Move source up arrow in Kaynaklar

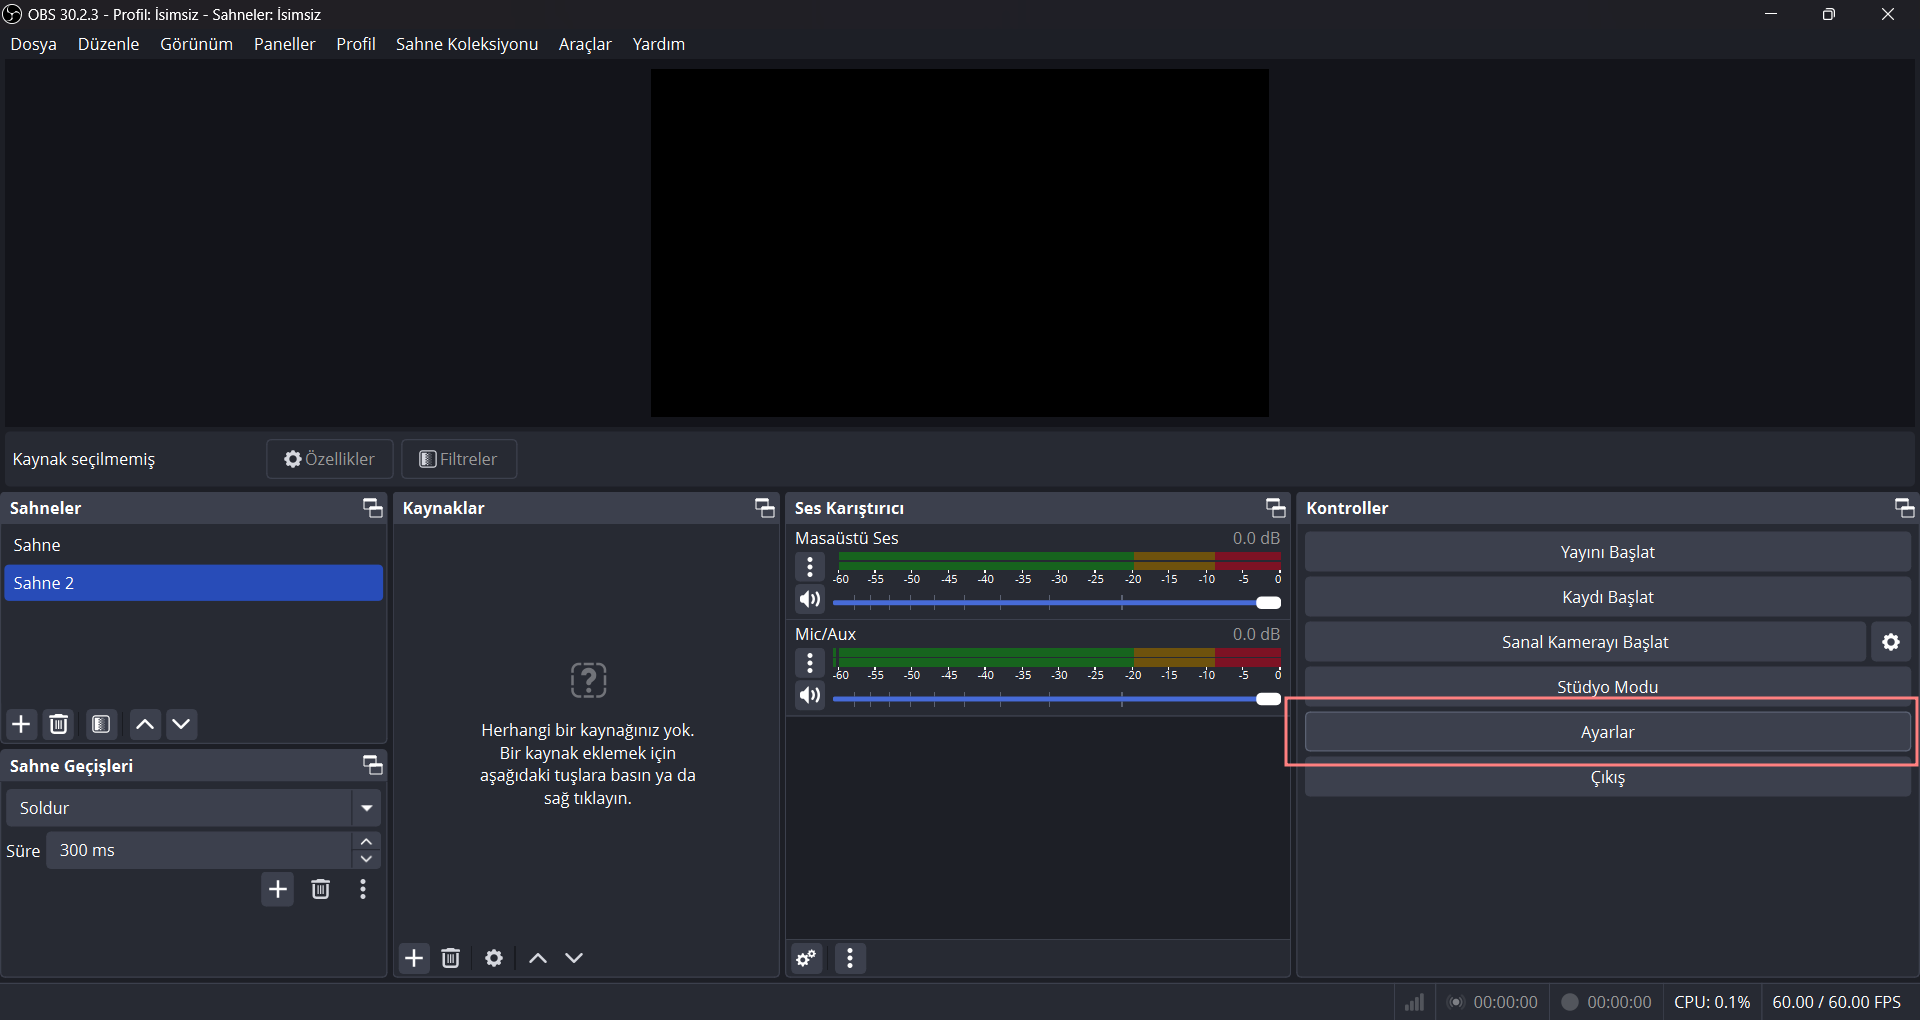538,958
